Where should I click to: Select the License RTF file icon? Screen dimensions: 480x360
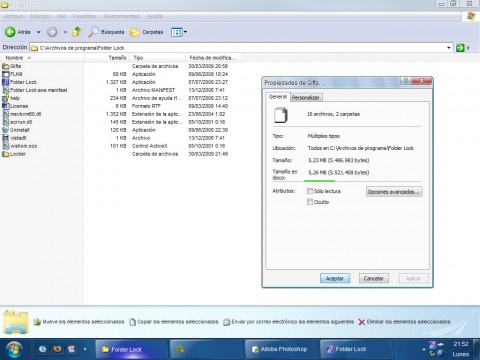pos(6,106)
